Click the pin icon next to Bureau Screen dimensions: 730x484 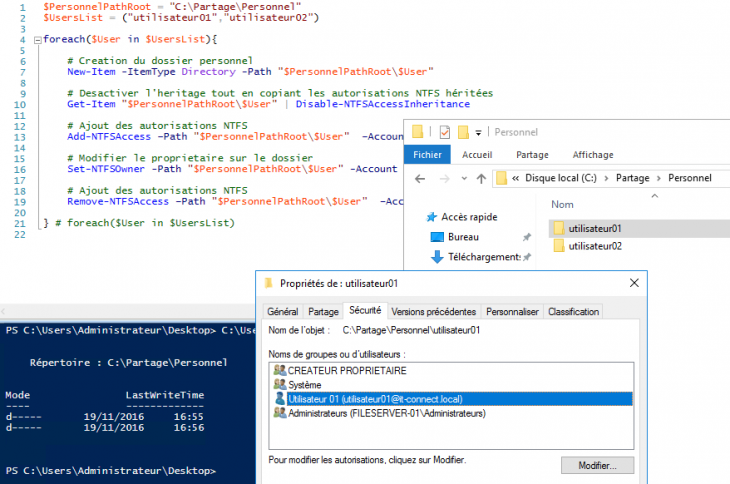coord(527,237)
